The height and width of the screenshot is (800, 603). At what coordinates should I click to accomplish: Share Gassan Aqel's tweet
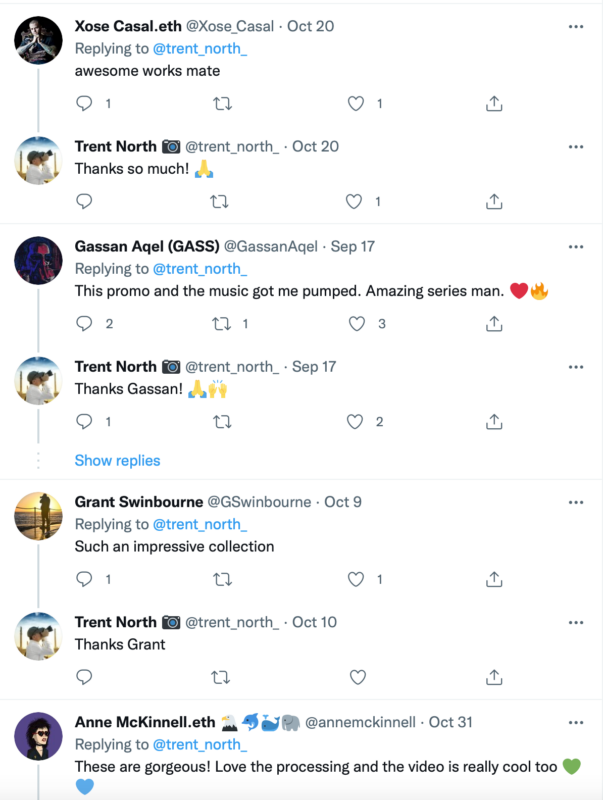[493, 323]
